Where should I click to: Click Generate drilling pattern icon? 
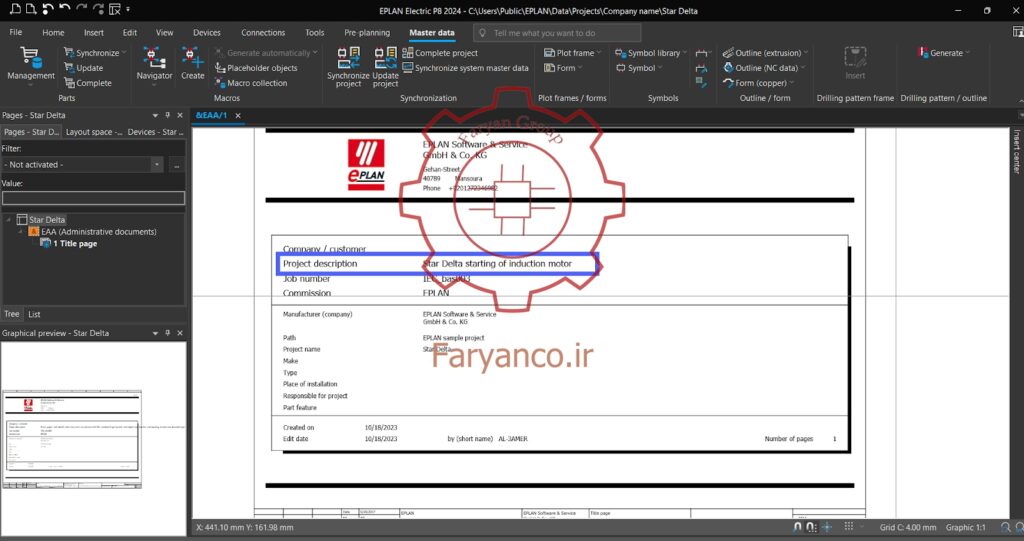point(923,53)
